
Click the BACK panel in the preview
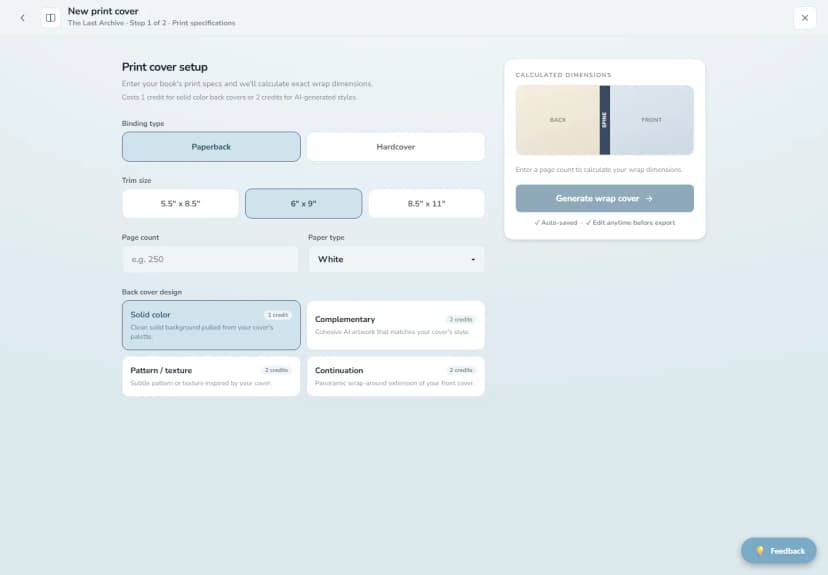click(x=558, y=120)
